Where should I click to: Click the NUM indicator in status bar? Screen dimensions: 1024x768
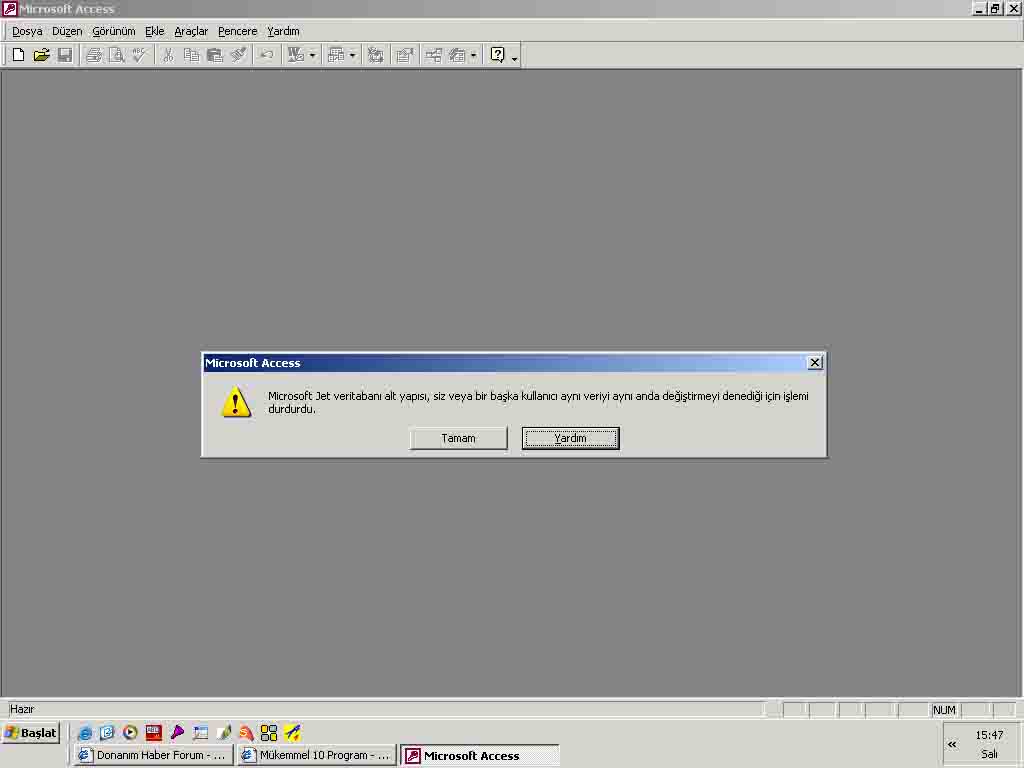tap(944, 710)
